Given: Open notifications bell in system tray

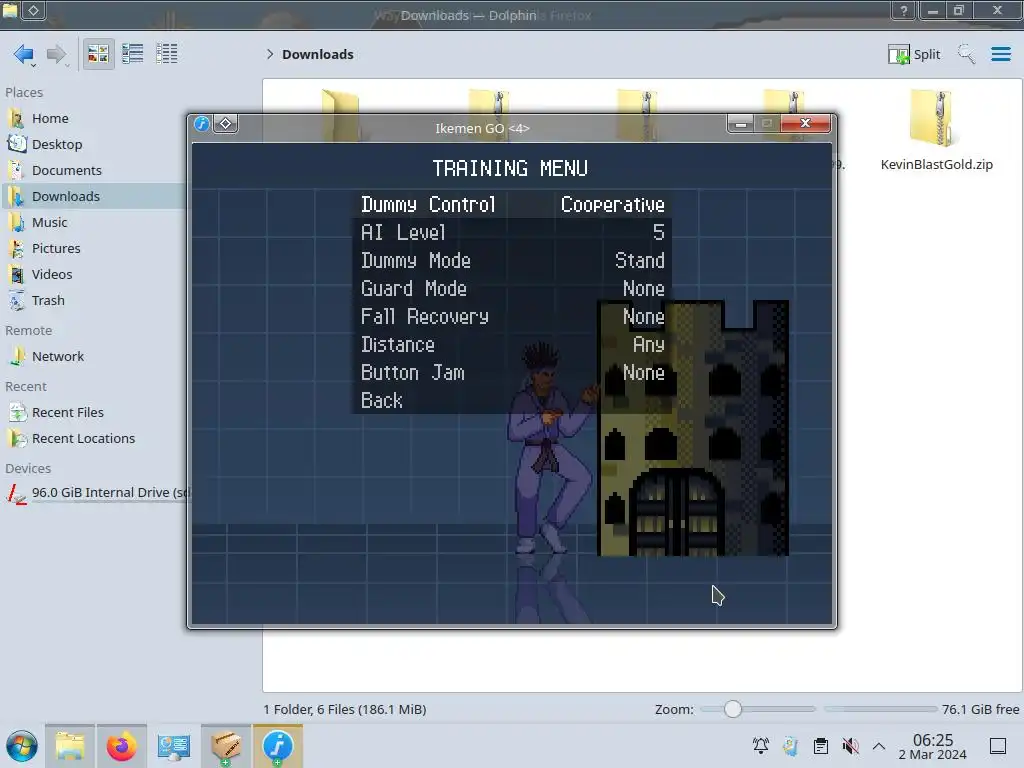Looking at the screenshot, I should click(x=760, y=746).
